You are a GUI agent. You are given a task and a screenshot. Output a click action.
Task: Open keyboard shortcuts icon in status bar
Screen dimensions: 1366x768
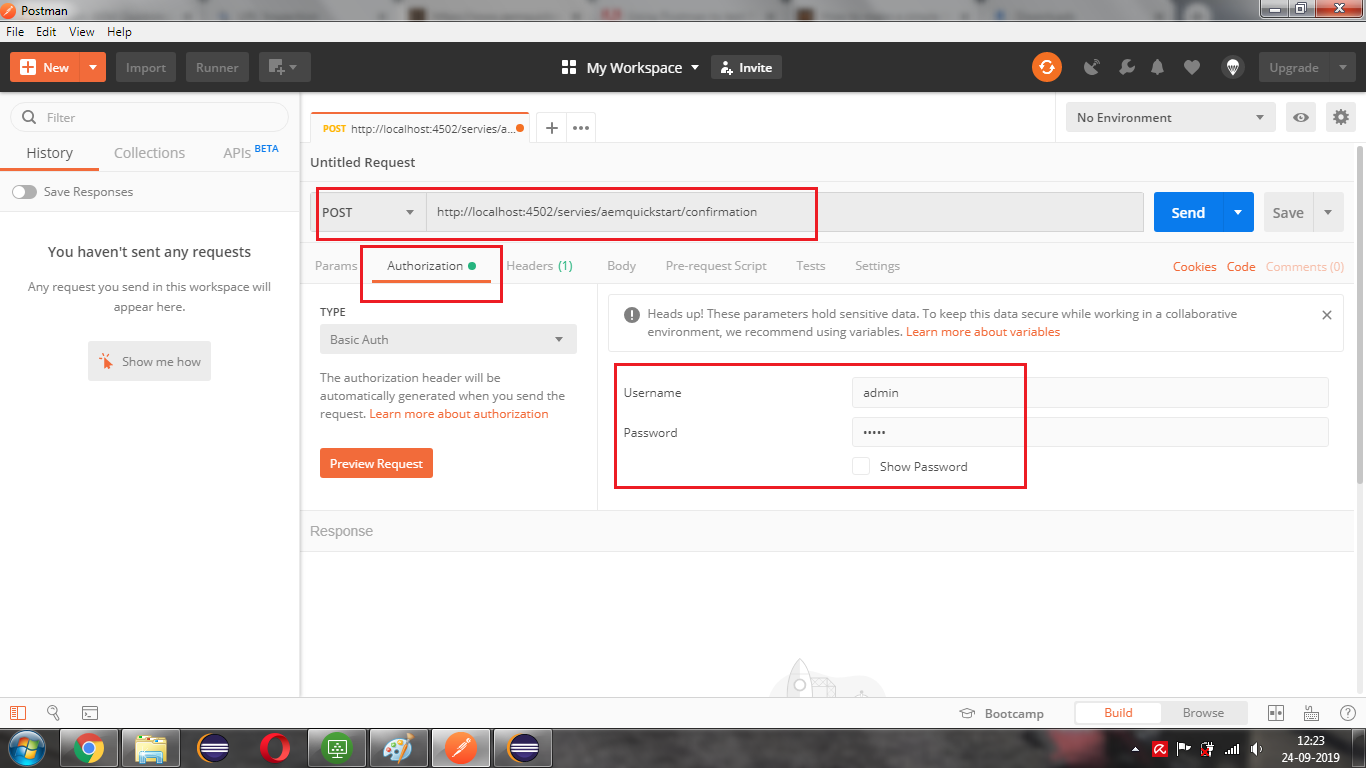coord(1311,713)
